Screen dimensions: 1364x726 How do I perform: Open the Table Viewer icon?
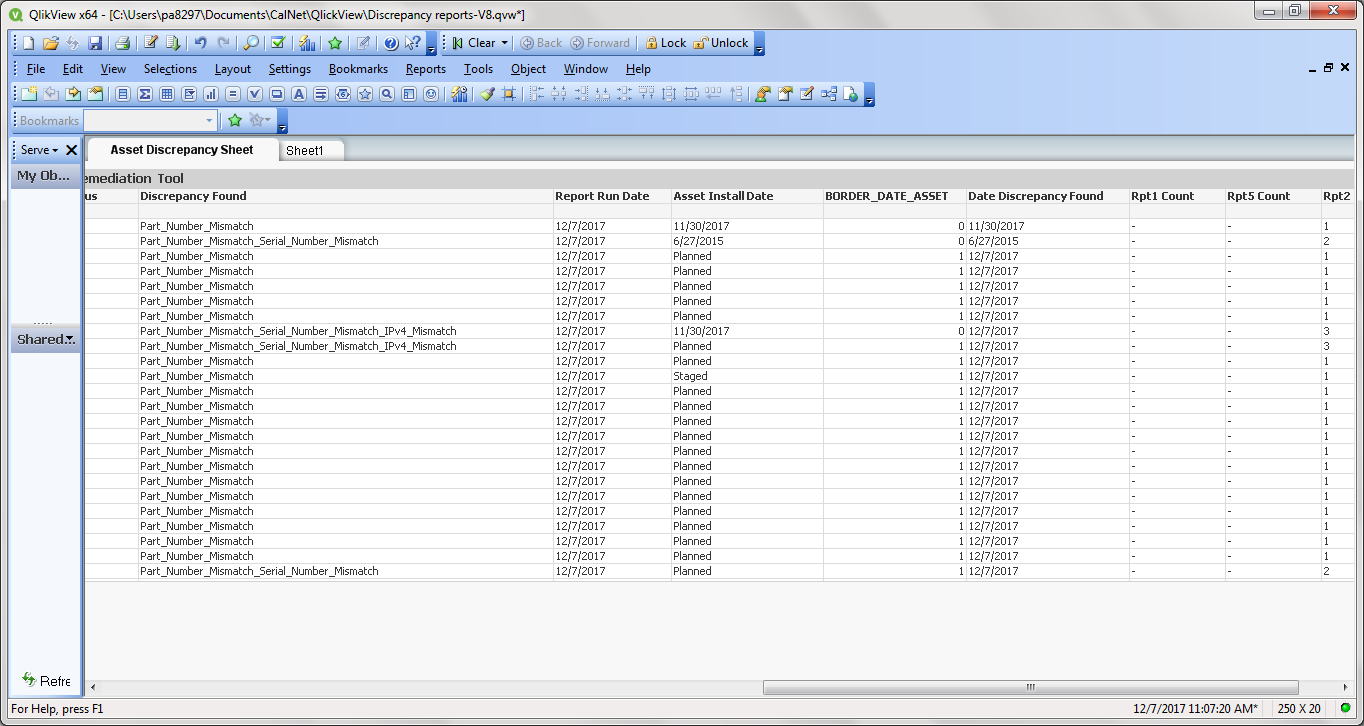[x=829, y=94]
